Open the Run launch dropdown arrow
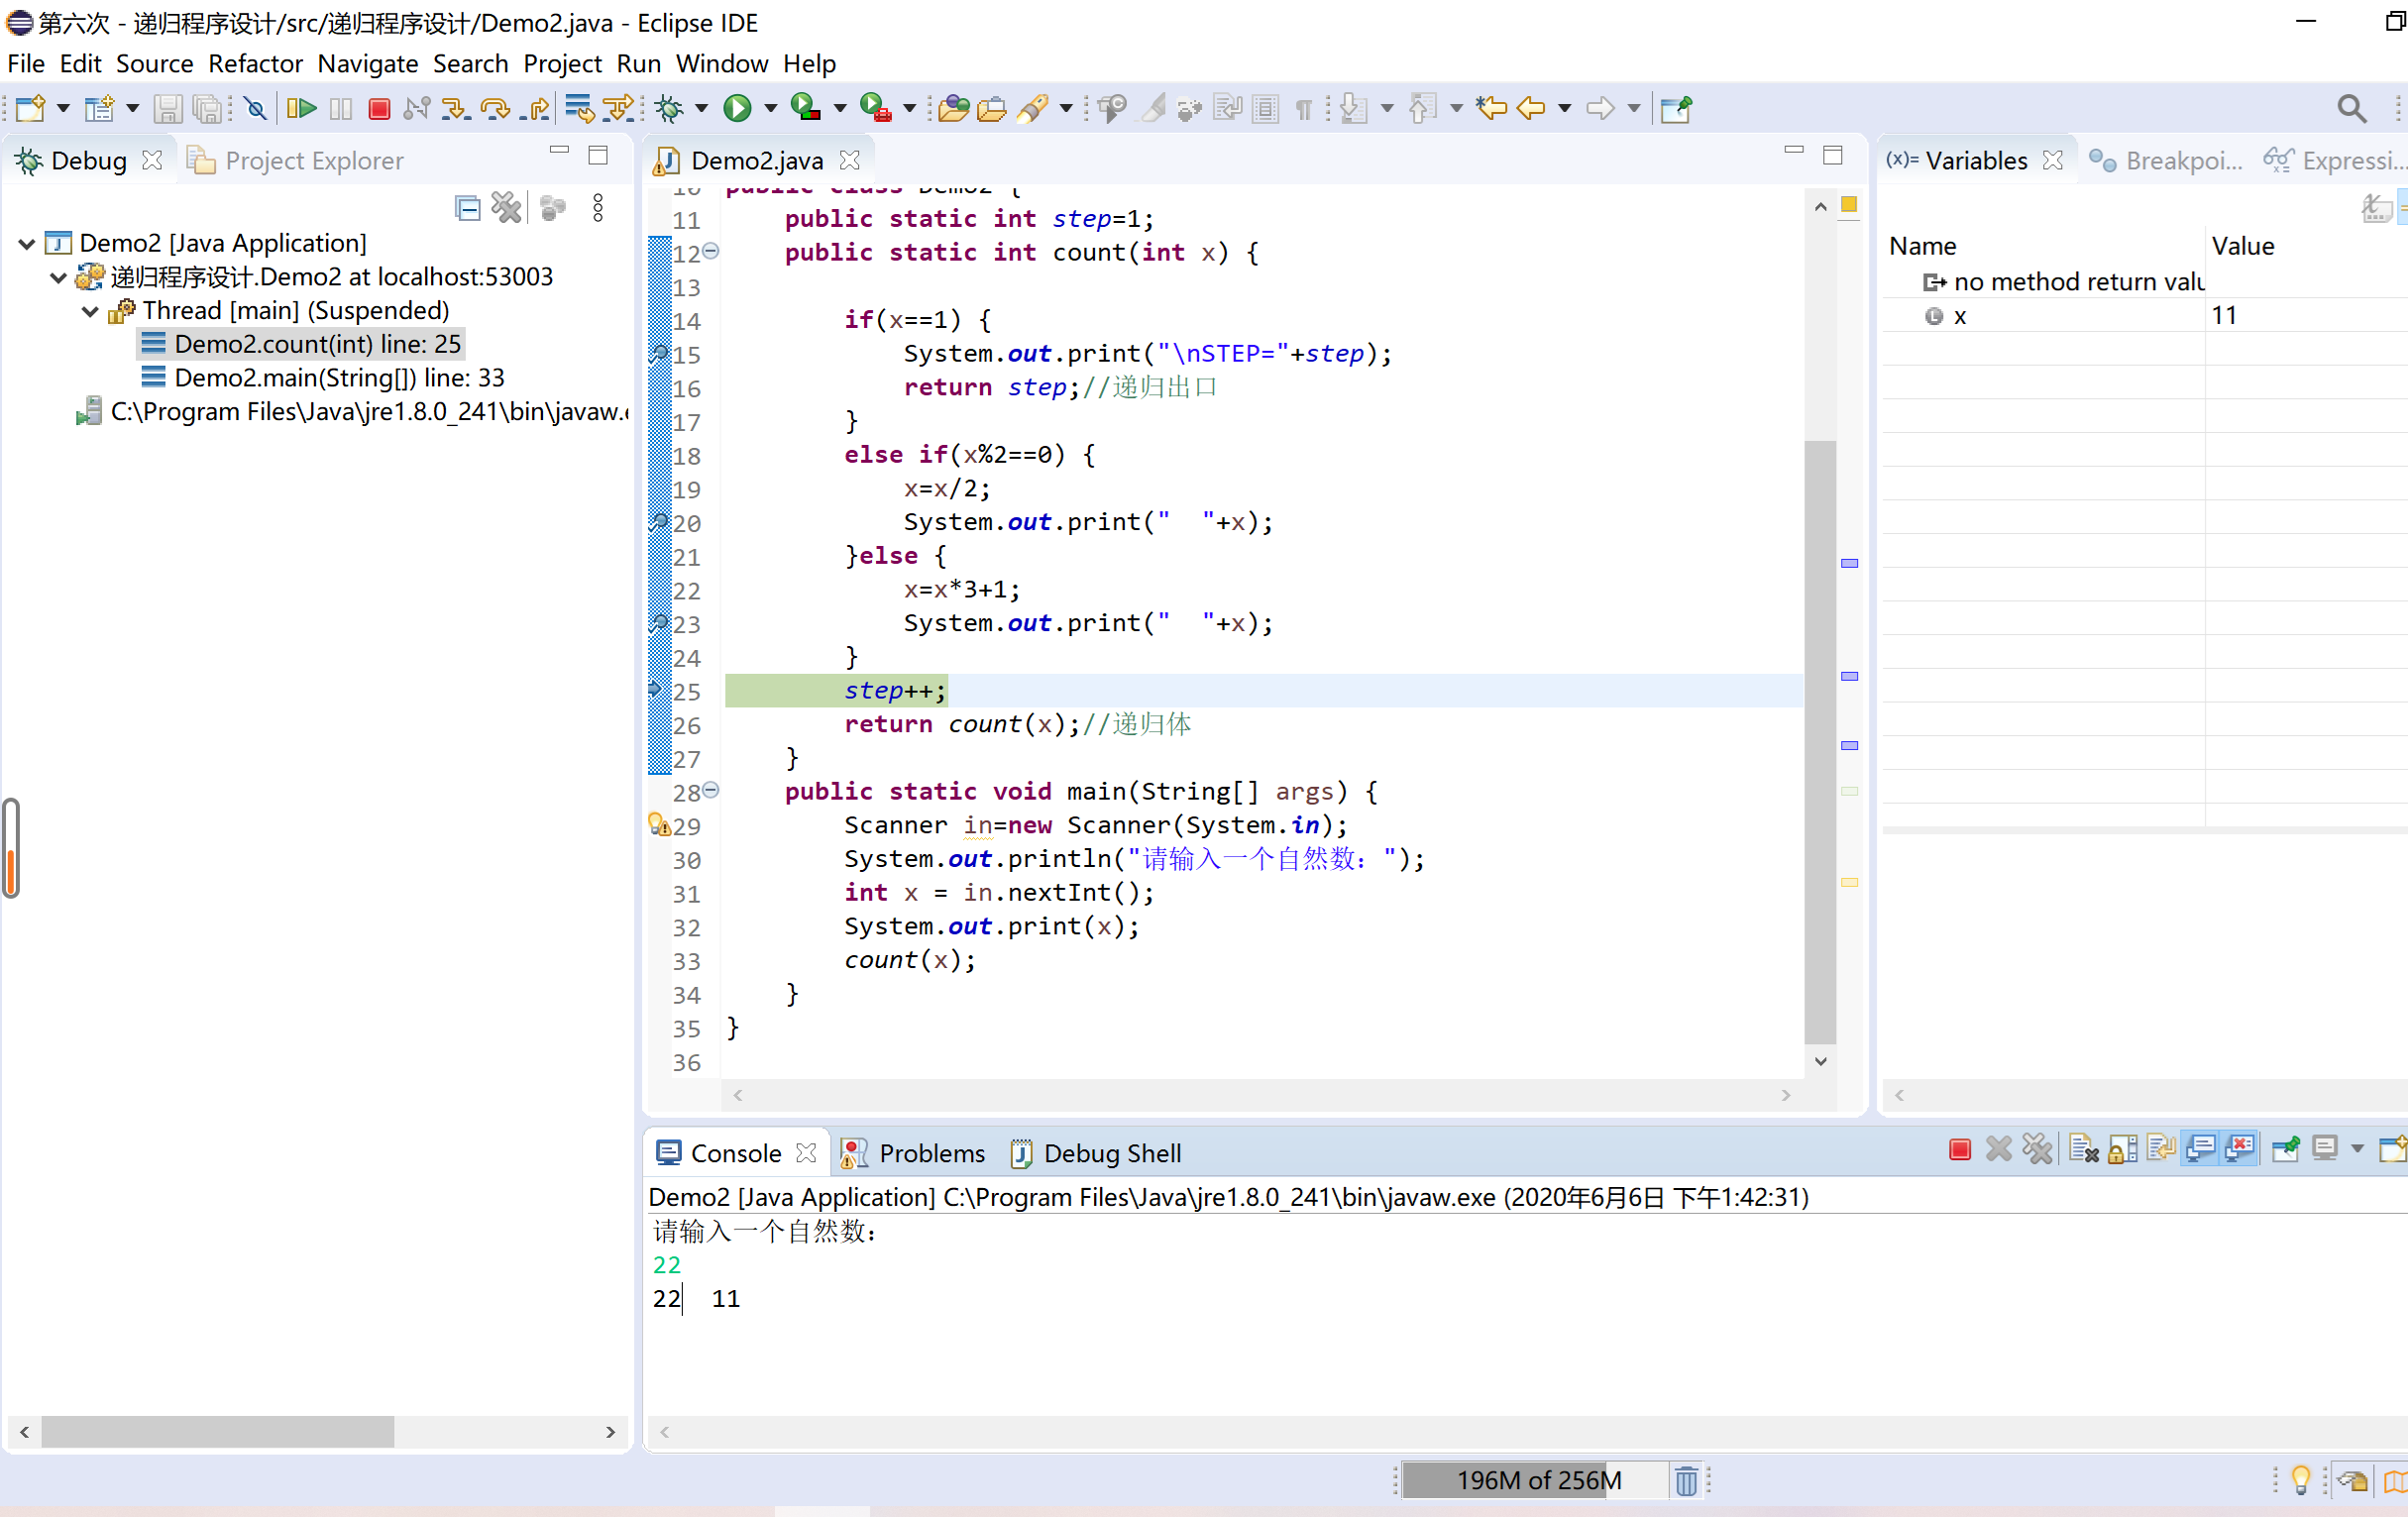2408x1517 pixels. (770, 108)
